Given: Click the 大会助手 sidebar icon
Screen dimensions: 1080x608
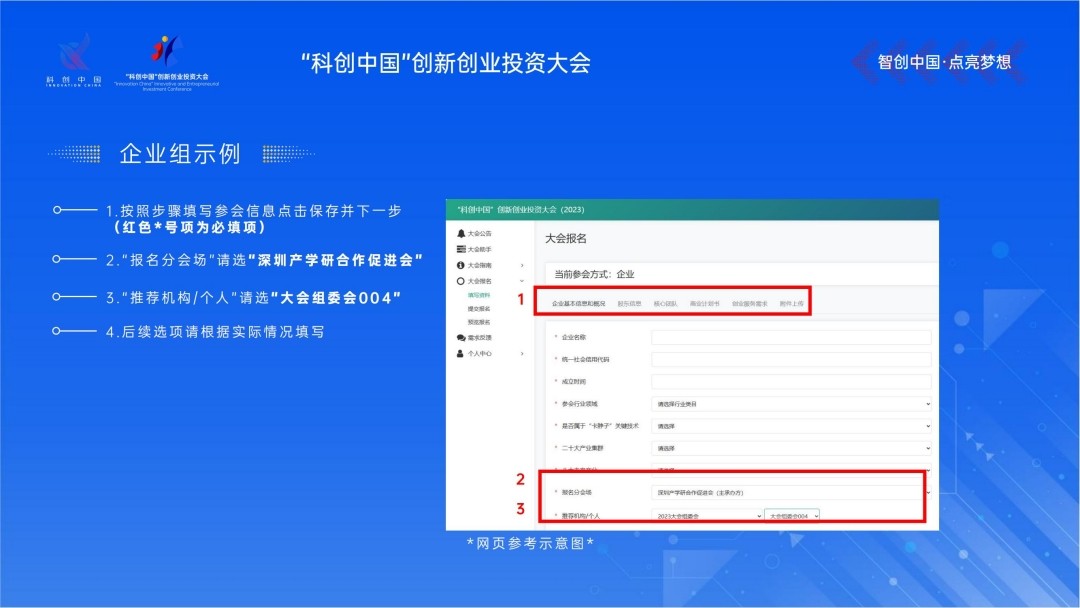Looking at the screenshot, I should 461,249.
